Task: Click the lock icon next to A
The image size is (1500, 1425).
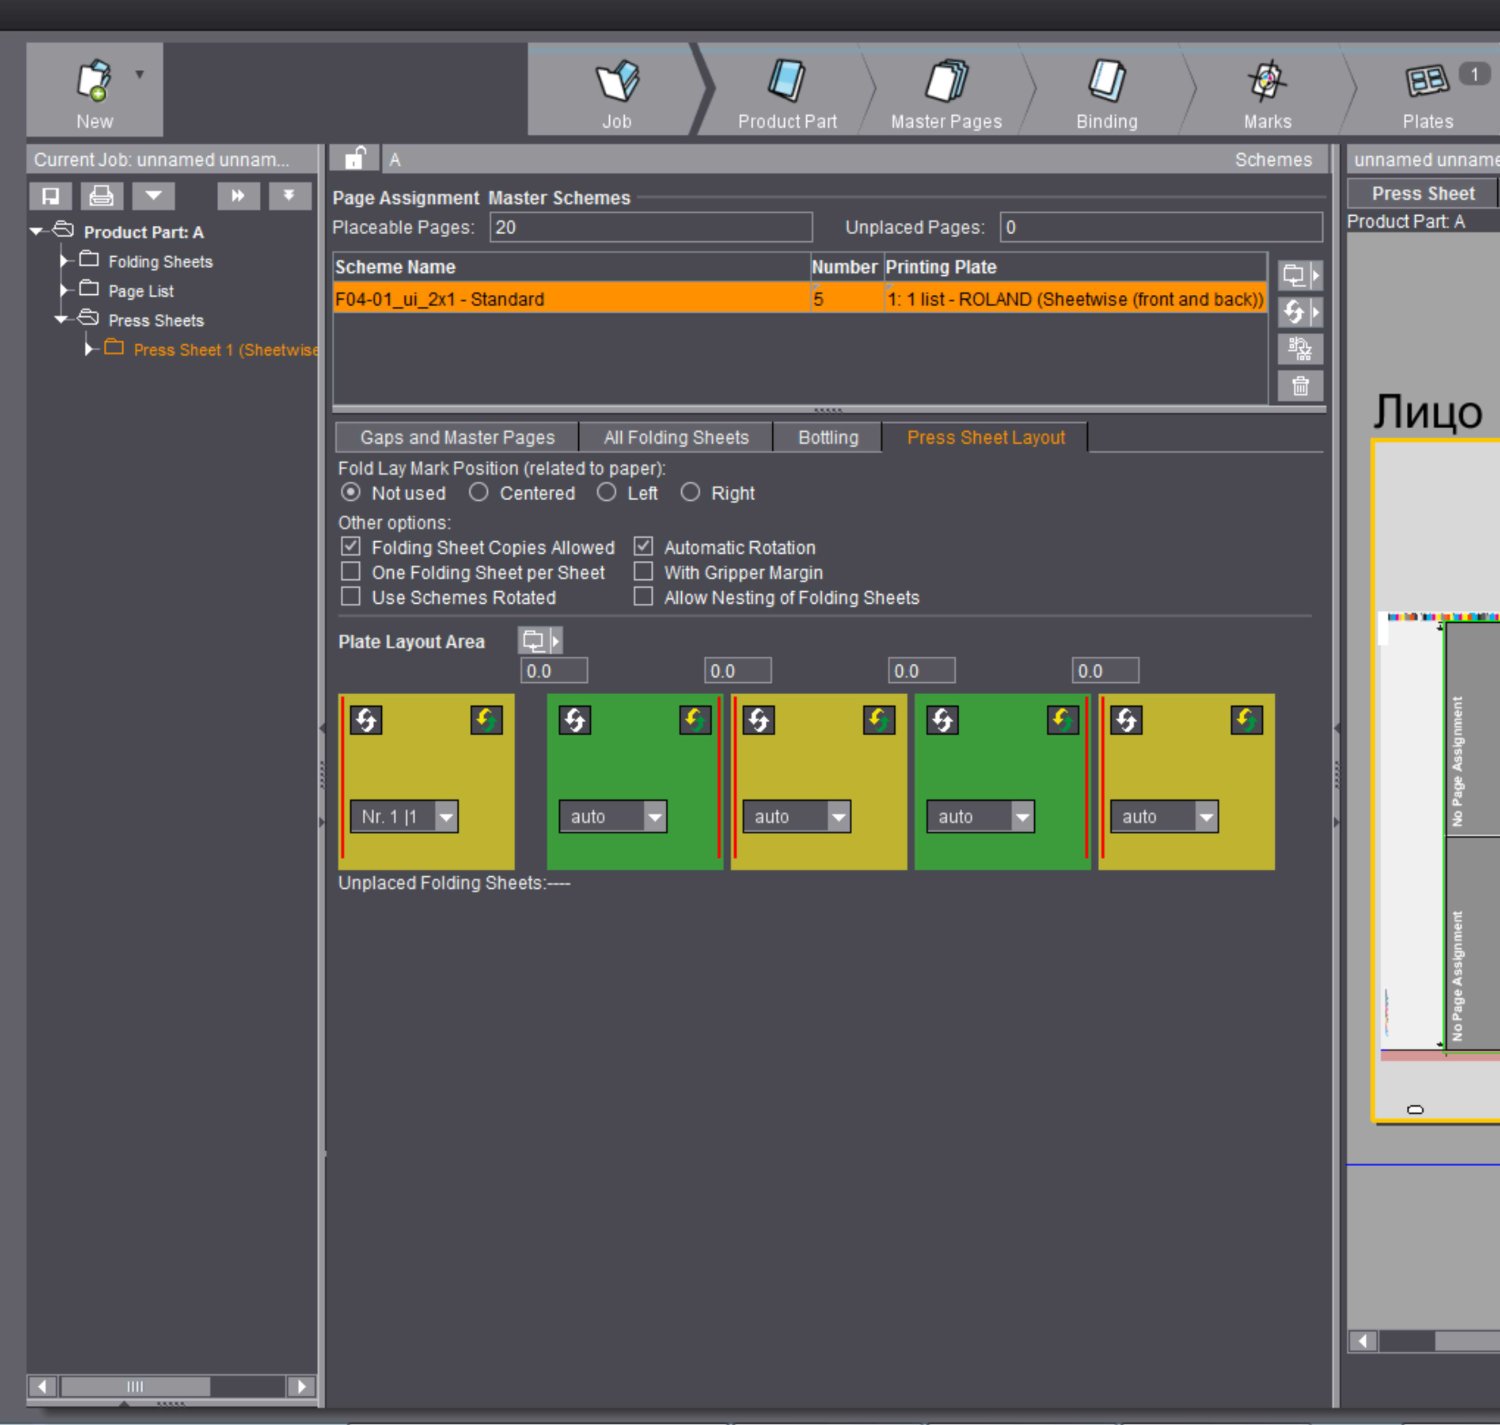Action: [x=354, y=159]
